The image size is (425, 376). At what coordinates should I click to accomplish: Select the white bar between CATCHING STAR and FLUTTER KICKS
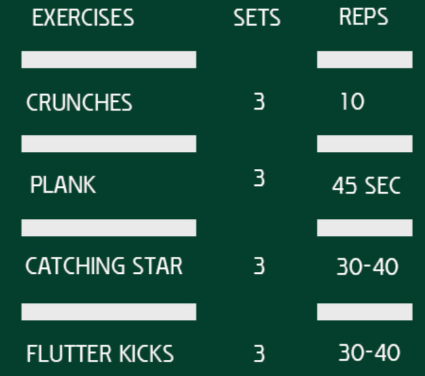coord(109,312)
